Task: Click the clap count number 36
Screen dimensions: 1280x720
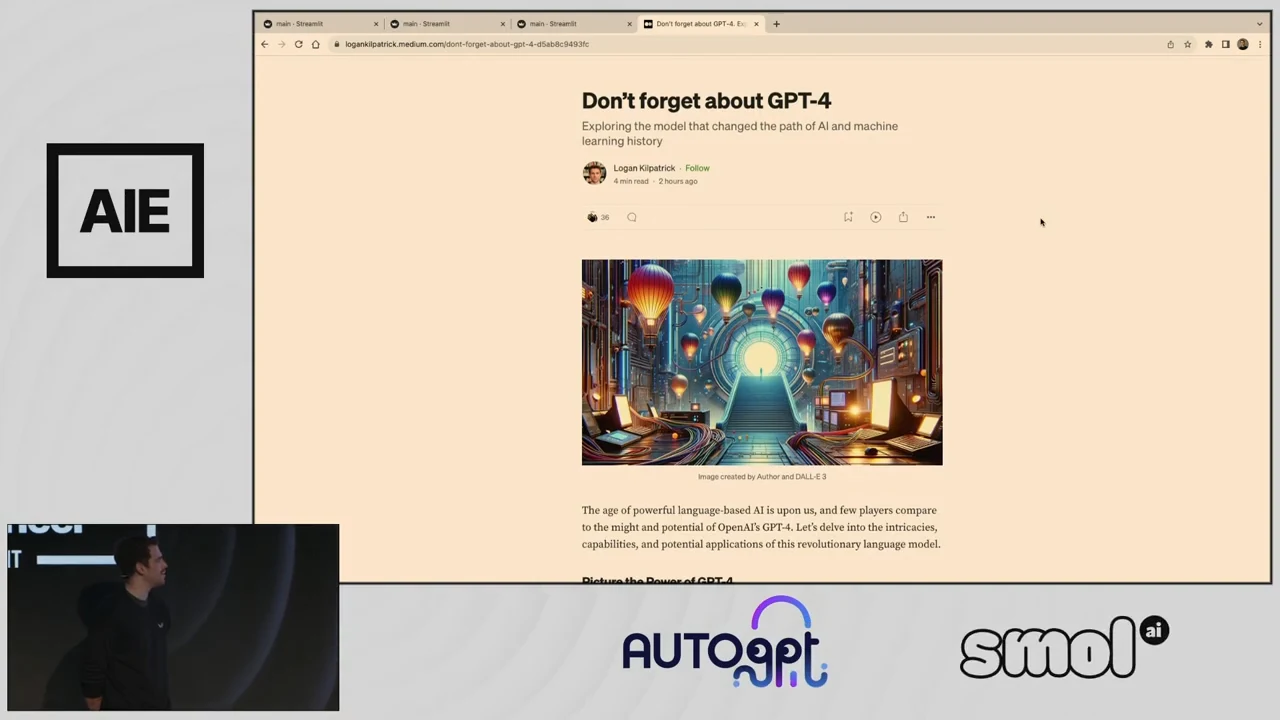Action: point(605,217)
